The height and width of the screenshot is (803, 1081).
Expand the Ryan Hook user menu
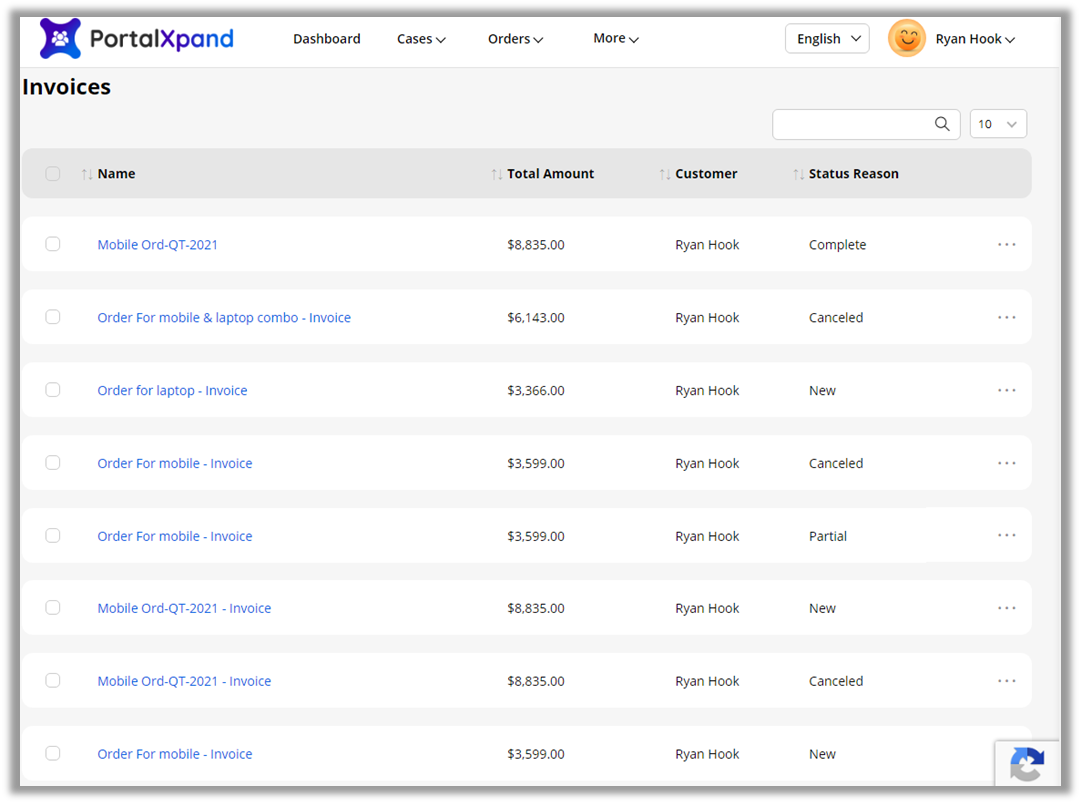[975, 39]
